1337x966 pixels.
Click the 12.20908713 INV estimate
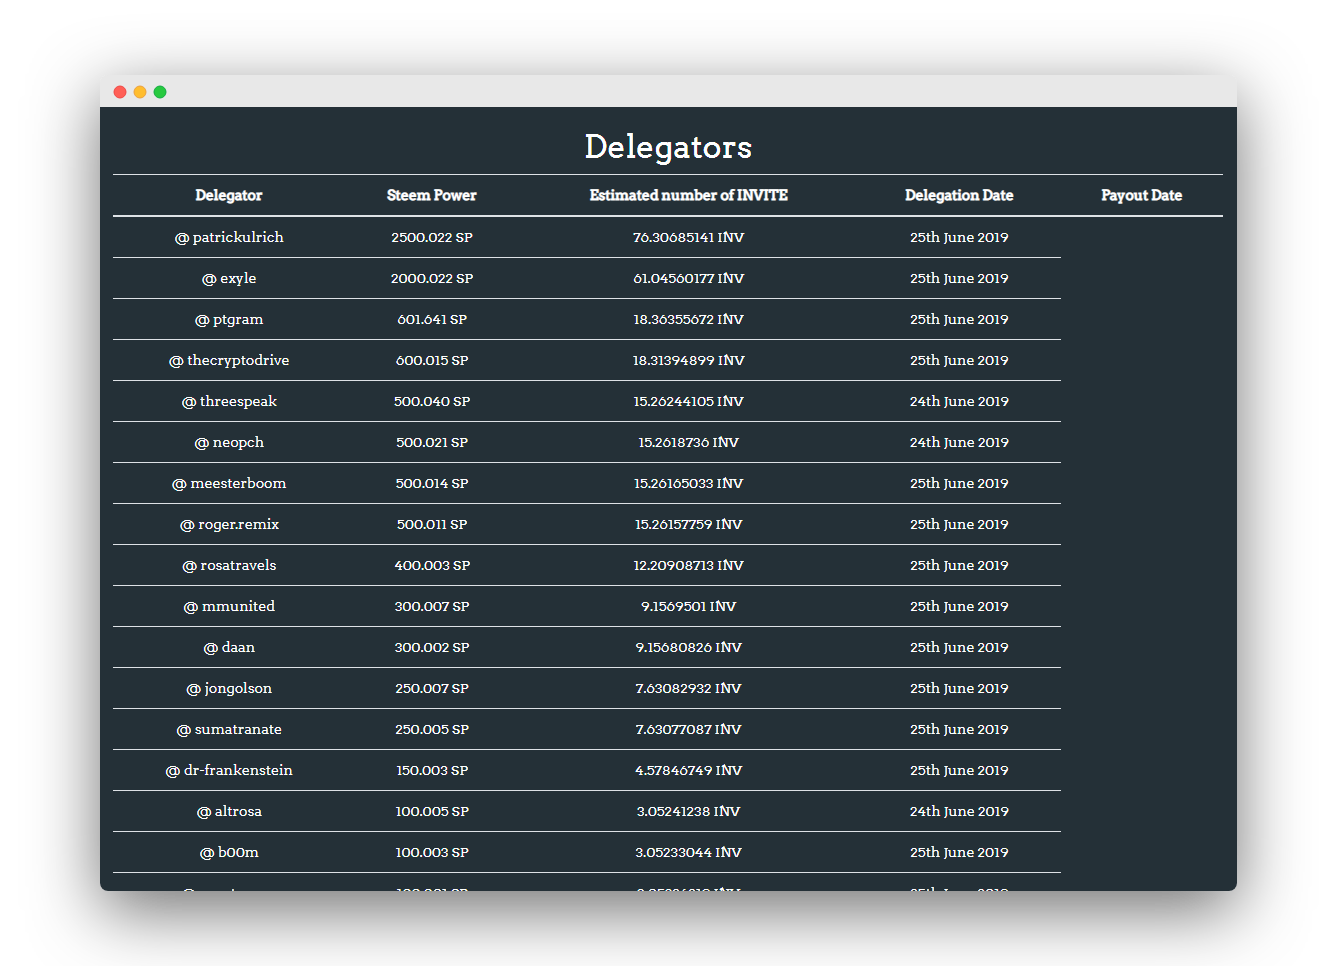coord(689,565)
